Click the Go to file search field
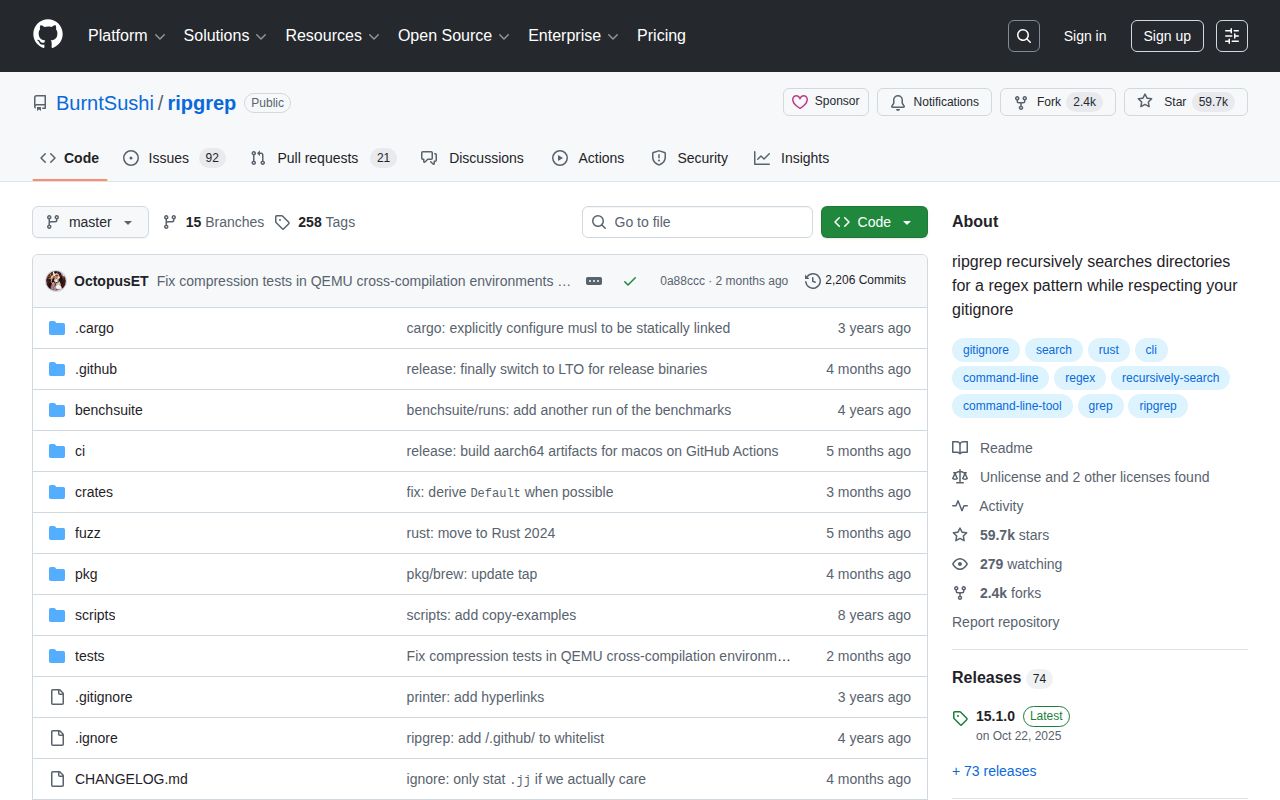1280x800 pixels. 697,222
